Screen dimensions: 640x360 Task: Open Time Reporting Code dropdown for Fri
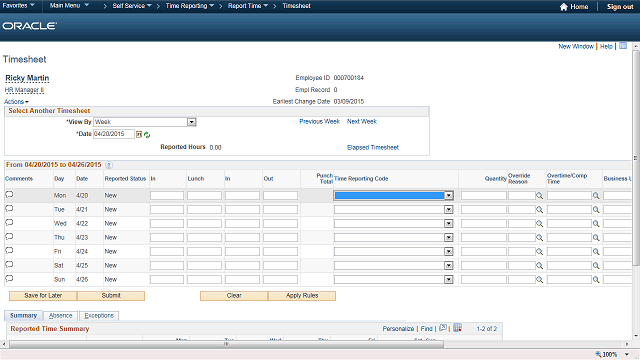(x=449, y=251)
